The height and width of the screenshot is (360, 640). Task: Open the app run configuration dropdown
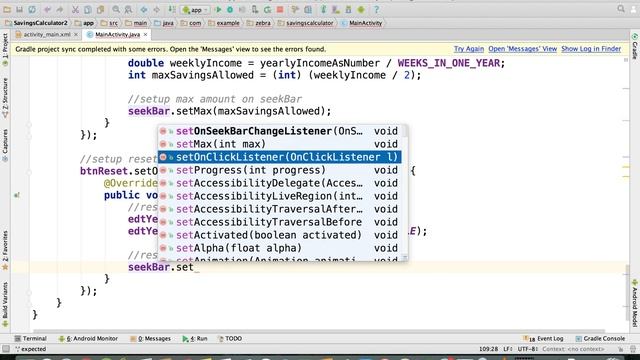[x=196, y=9]
